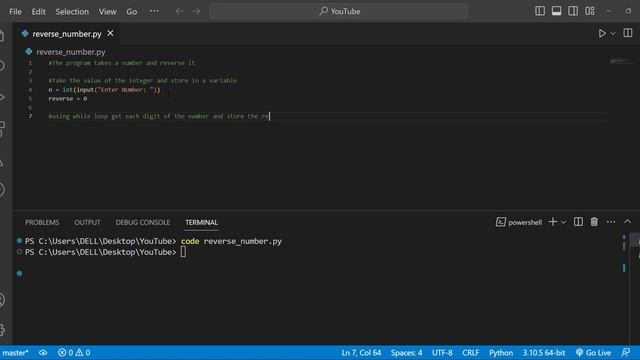Click the code reverse_number.py terminal command
Screen dimensions: 640x360
point(231,241)
